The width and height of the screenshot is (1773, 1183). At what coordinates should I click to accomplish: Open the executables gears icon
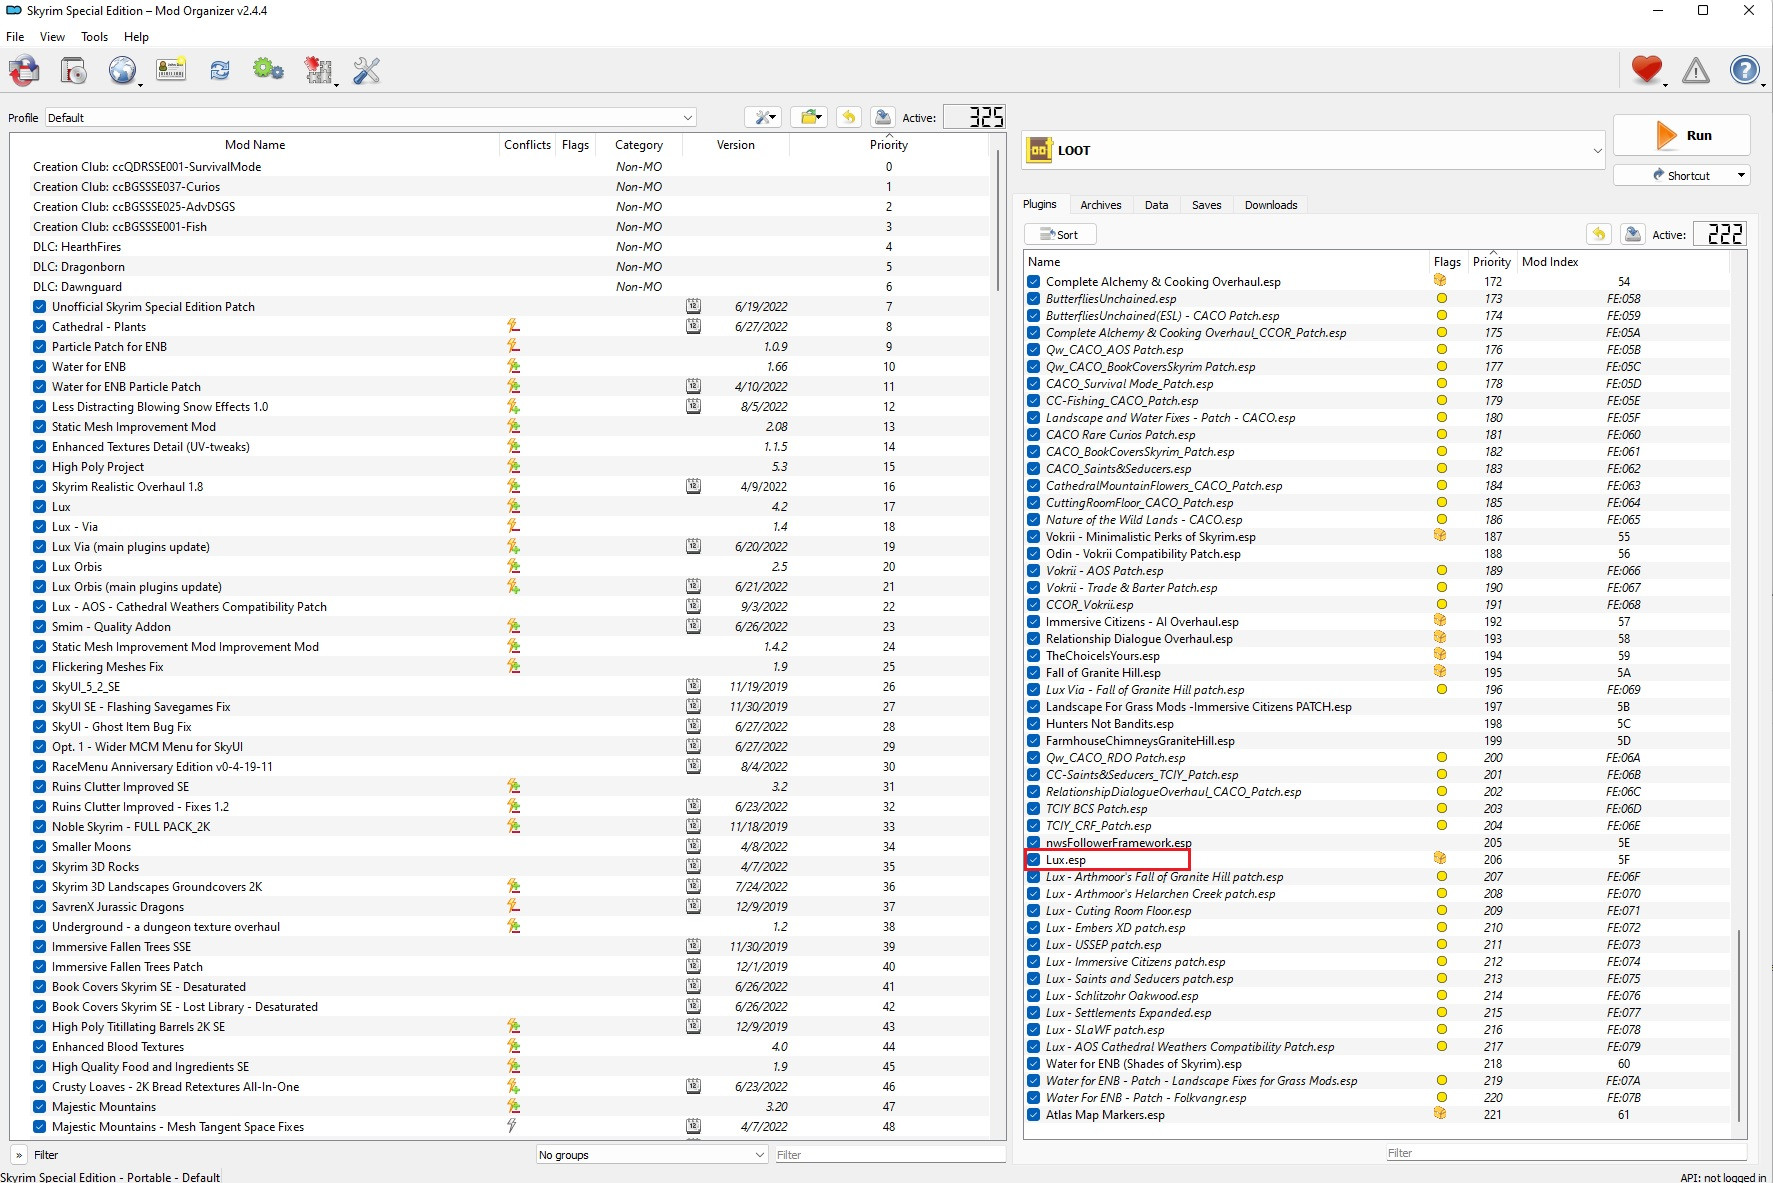click(x=268, y=71)
